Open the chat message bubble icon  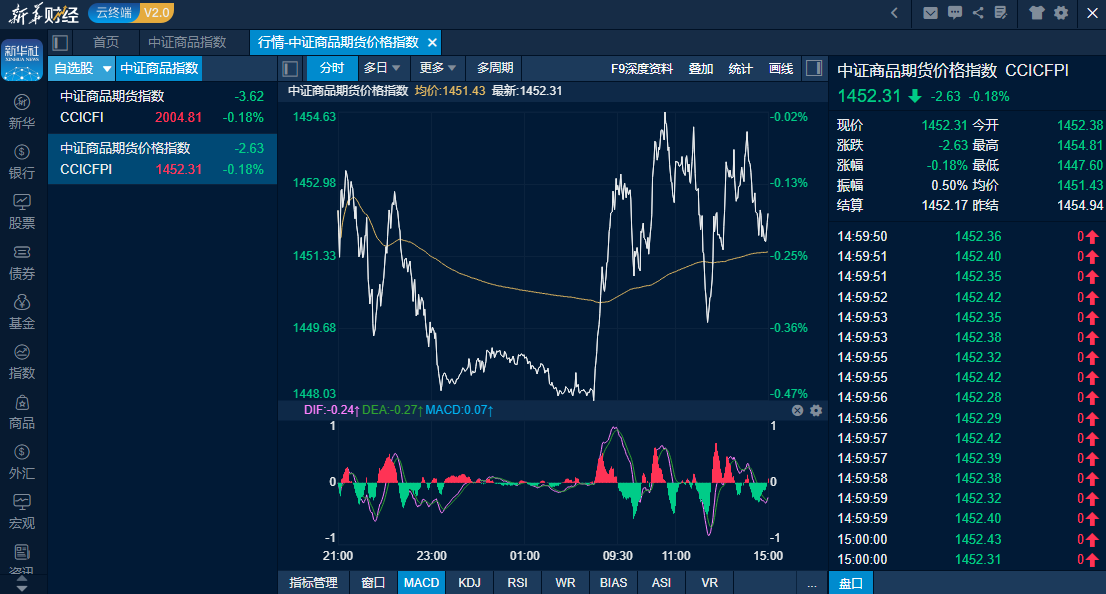tap(955, 13)
